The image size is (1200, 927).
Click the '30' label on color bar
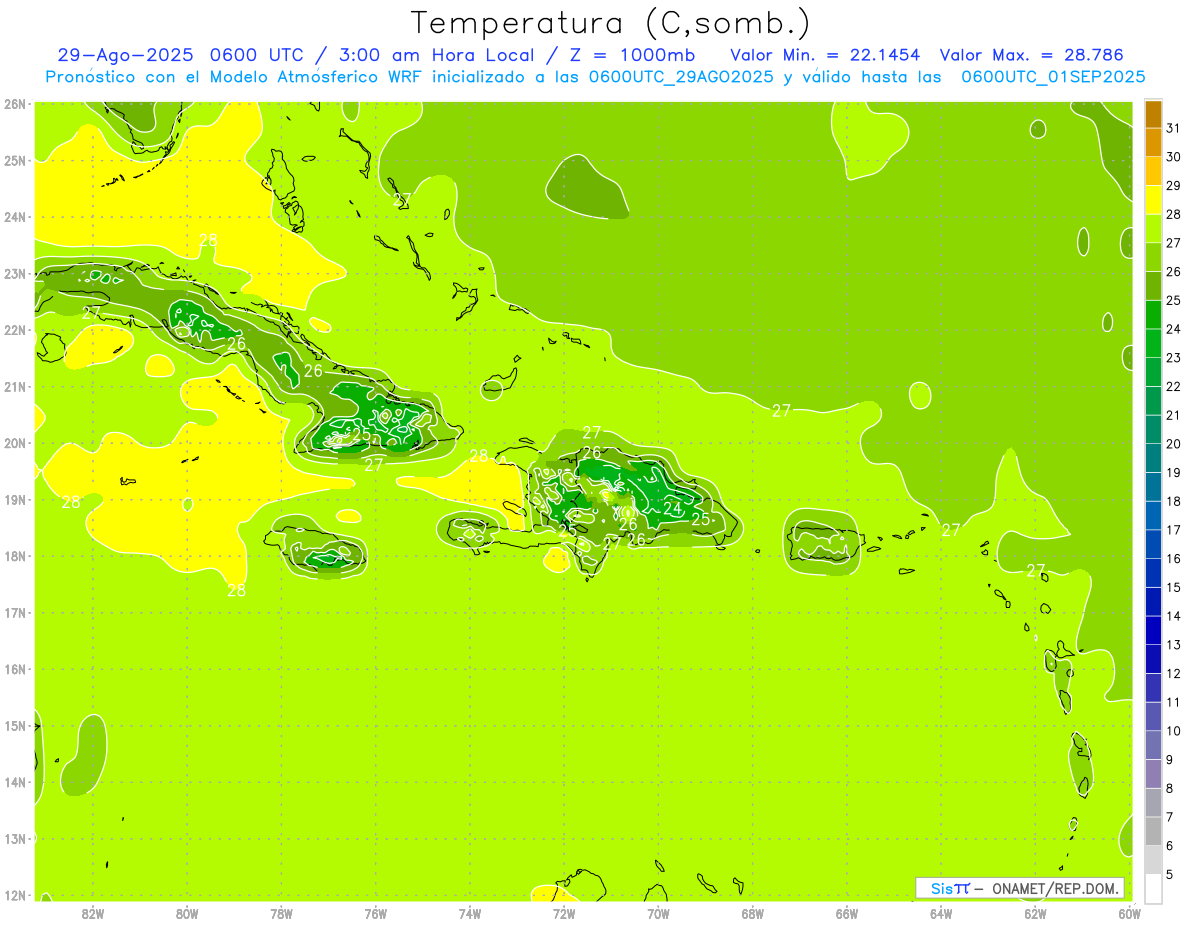(1174, 156)
